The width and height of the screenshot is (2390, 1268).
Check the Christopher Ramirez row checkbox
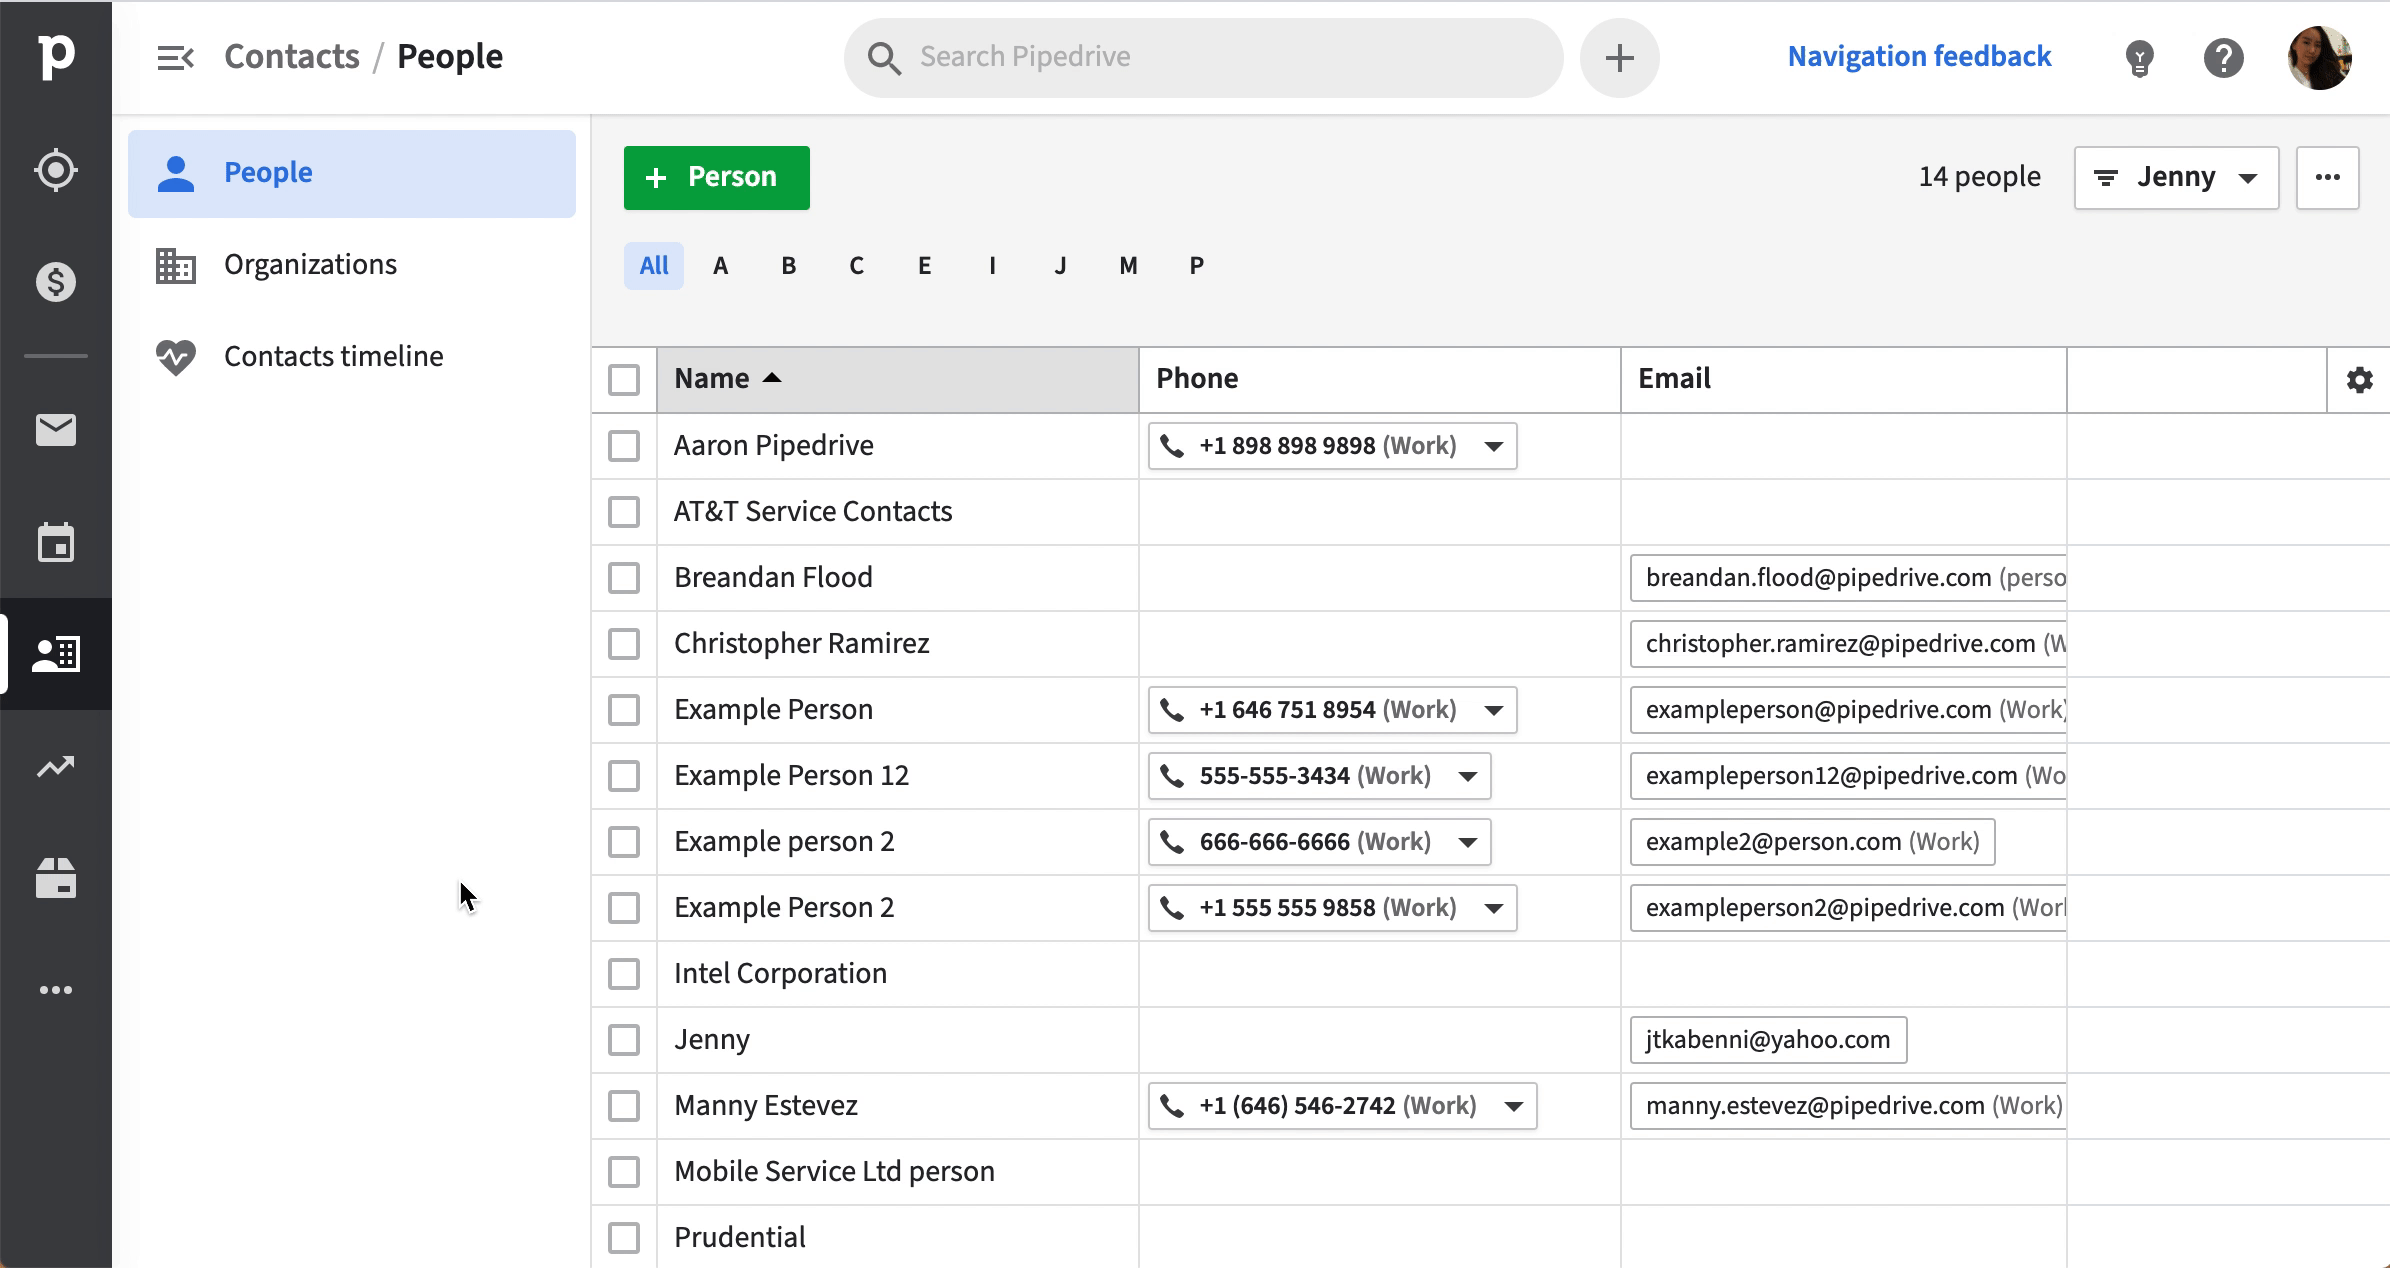624,644
